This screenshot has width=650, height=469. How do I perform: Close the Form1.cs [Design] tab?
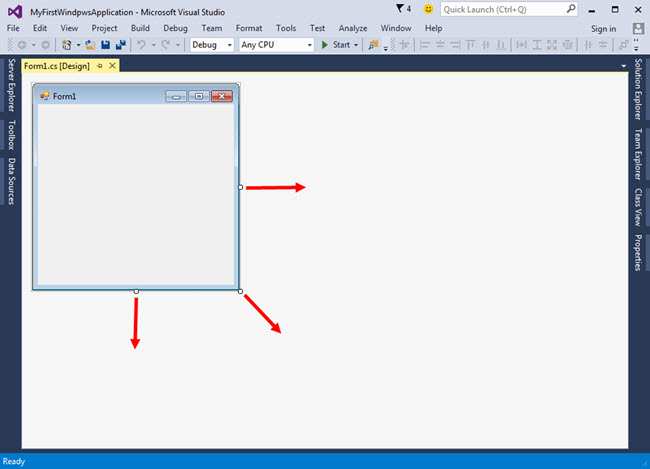112,66
